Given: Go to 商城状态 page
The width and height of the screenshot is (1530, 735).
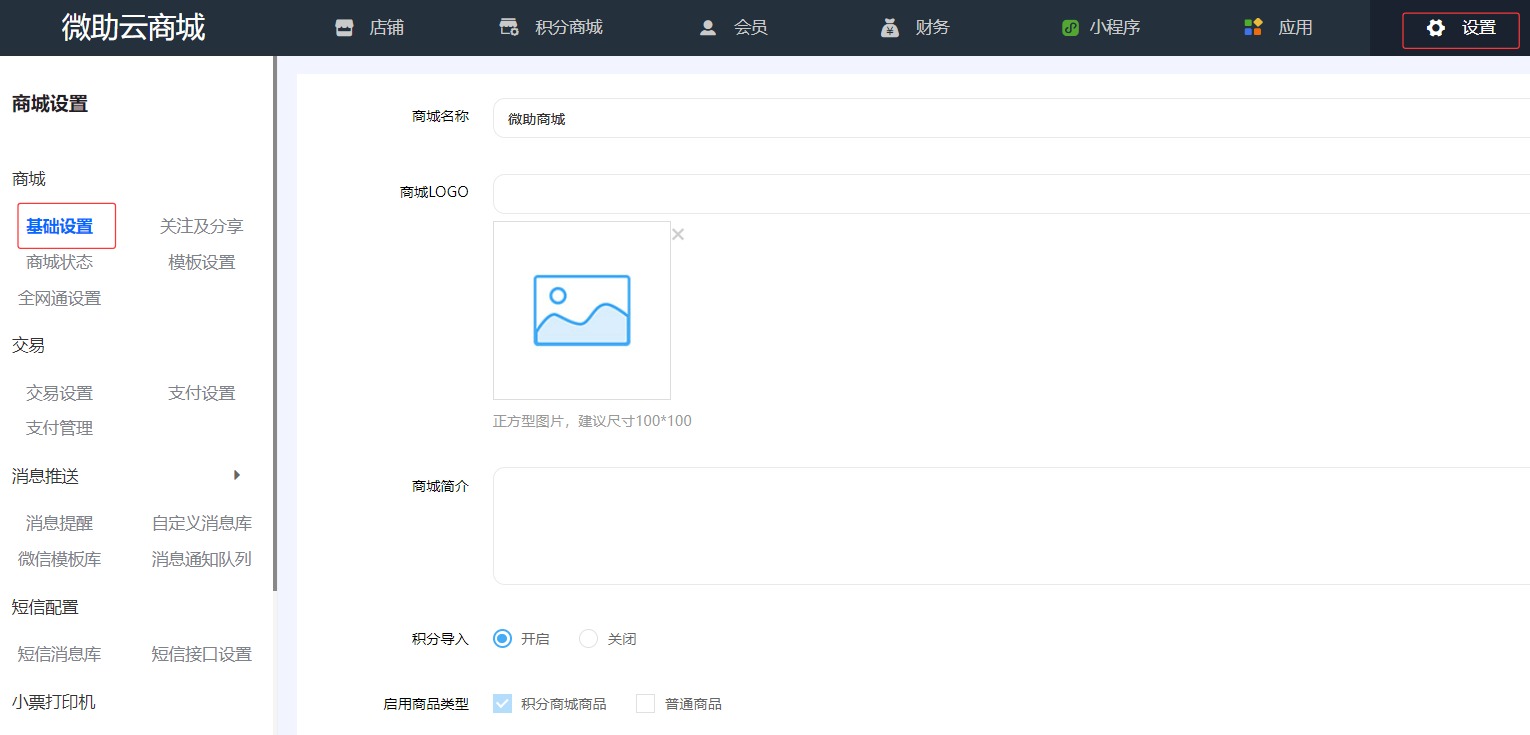Looking at the screenshot, I should (x=60, y=262).
